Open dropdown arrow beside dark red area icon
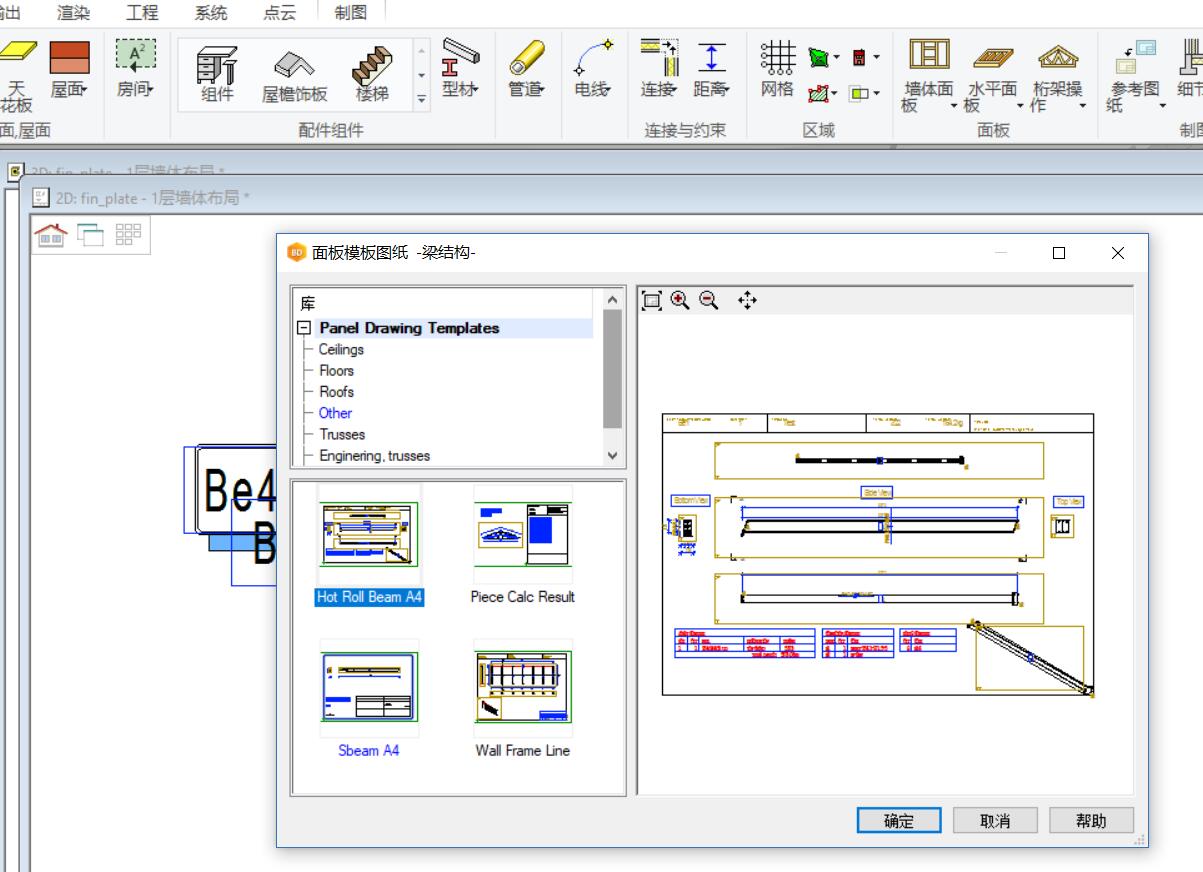 point(877,58)
